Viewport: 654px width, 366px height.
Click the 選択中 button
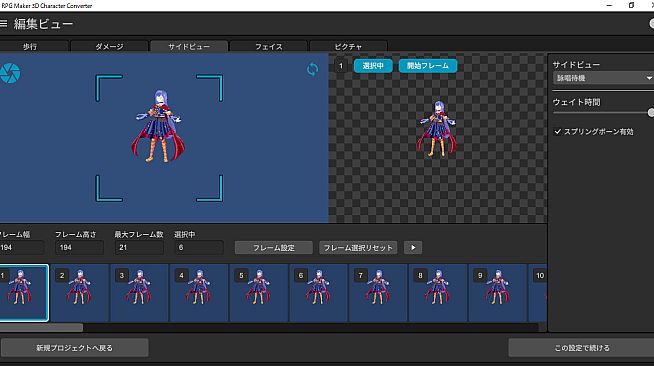coord(373,66)
